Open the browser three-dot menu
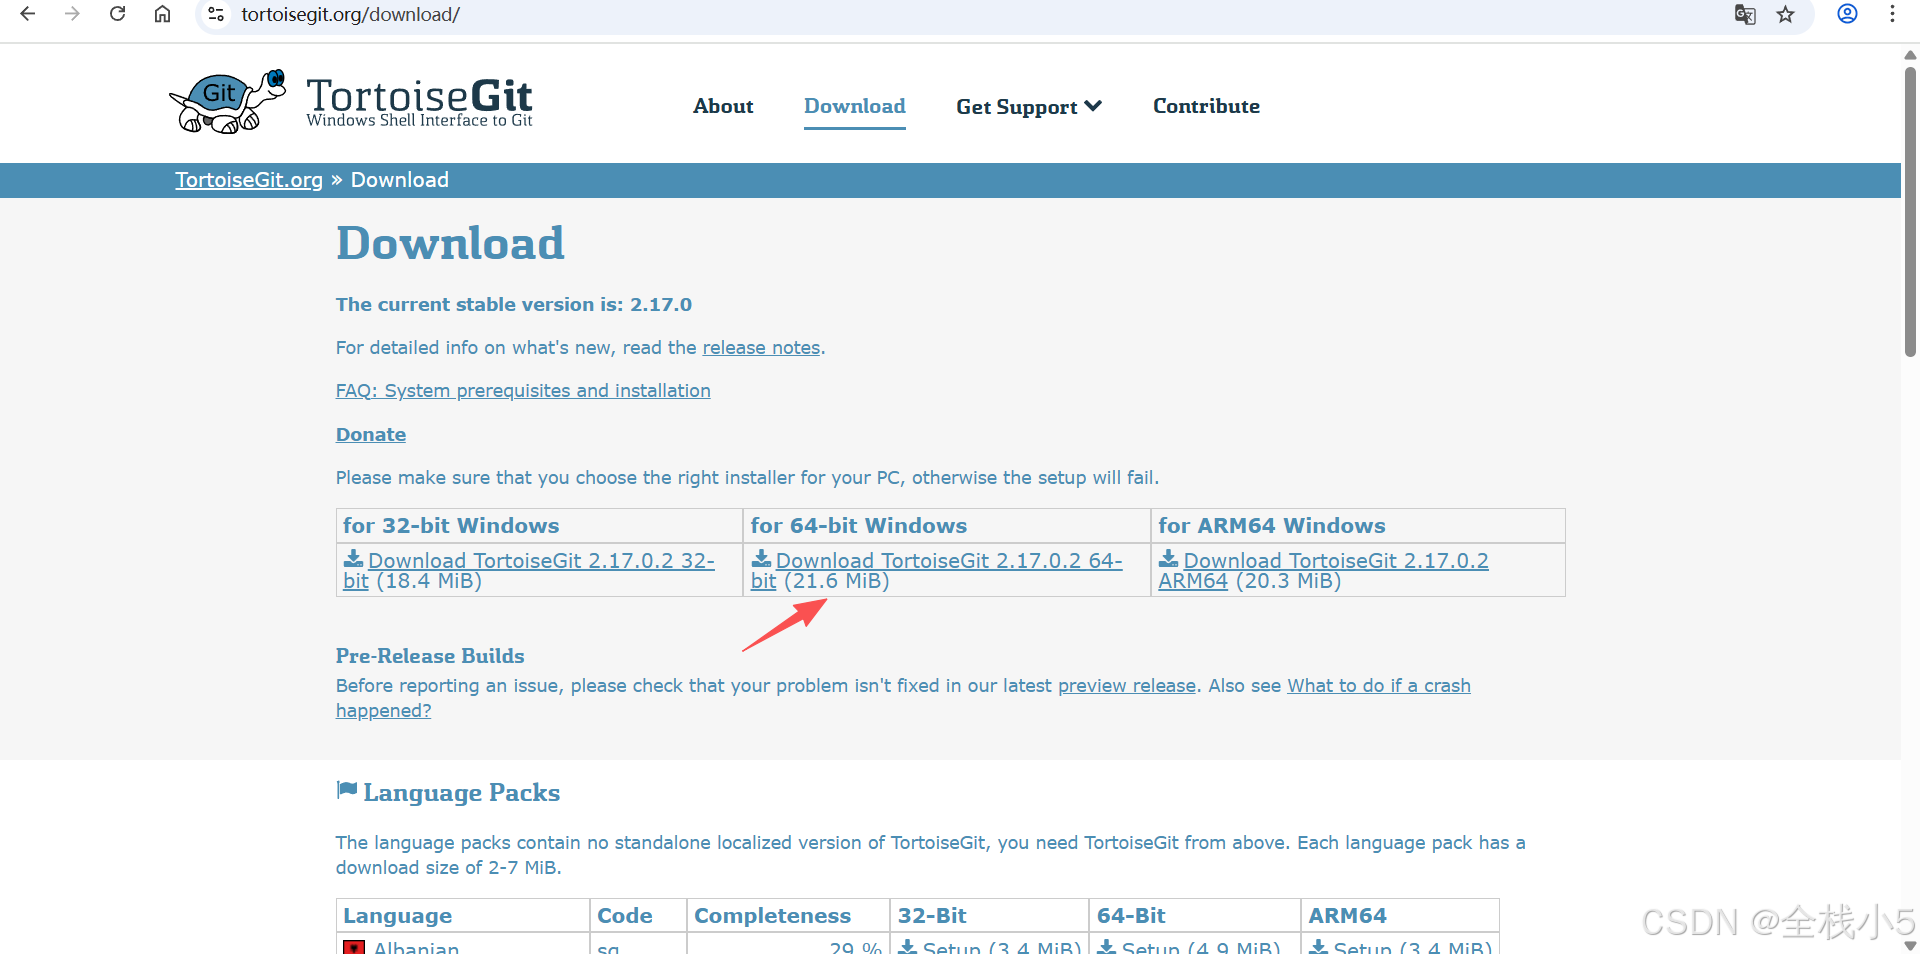 1892,14
